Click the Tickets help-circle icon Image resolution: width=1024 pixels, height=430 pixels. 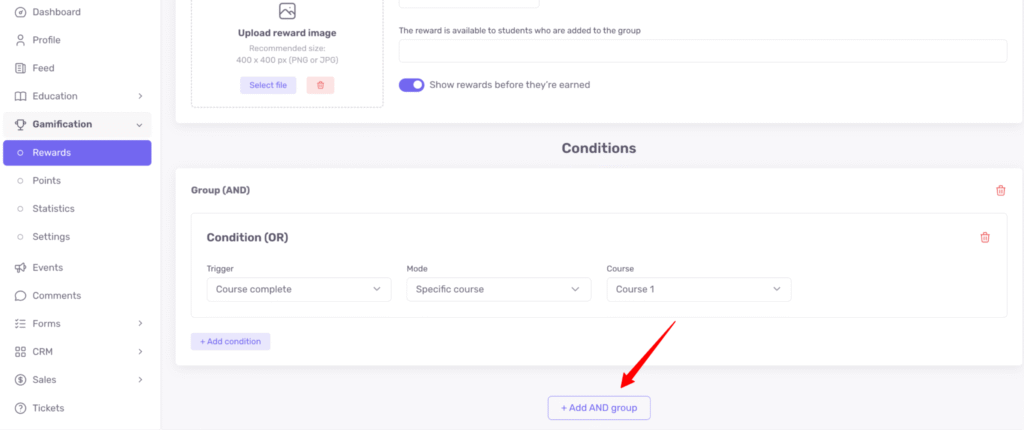tap(21, 408)
